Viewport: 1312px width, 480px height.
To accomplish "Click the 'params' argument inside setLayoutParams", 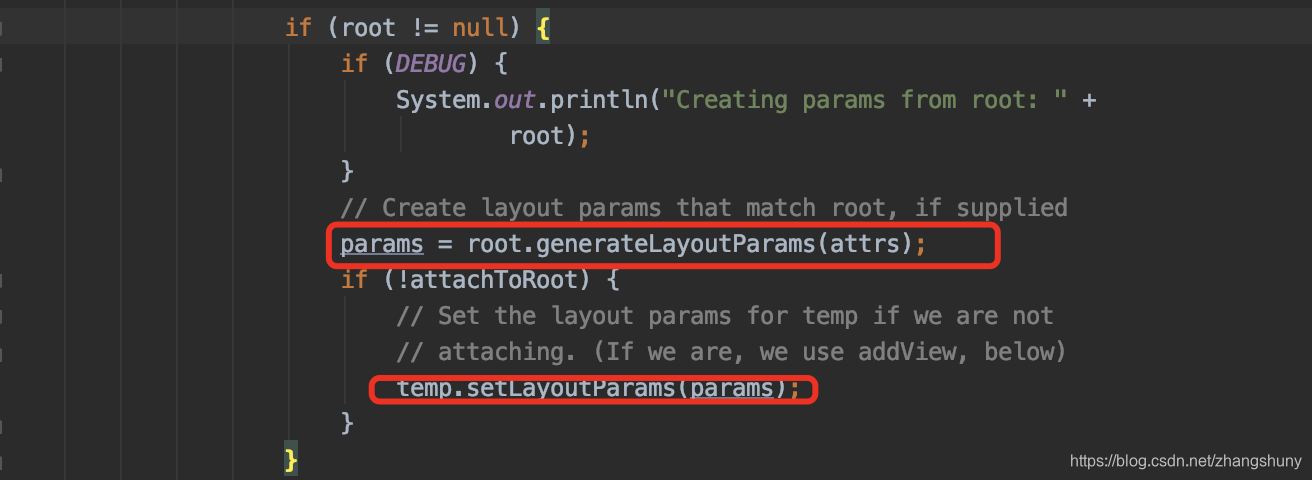I will coord(732,388).
